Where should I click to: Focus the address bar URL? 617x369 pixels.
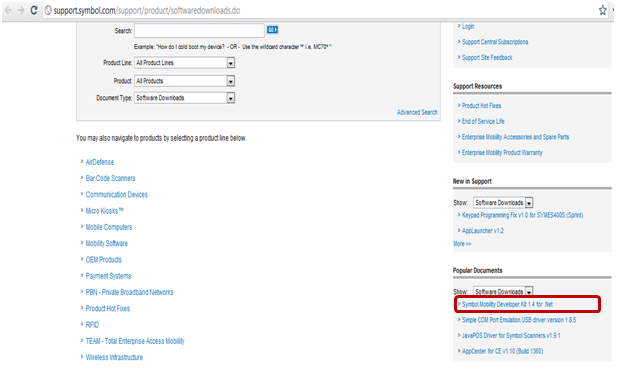point(147,11)
